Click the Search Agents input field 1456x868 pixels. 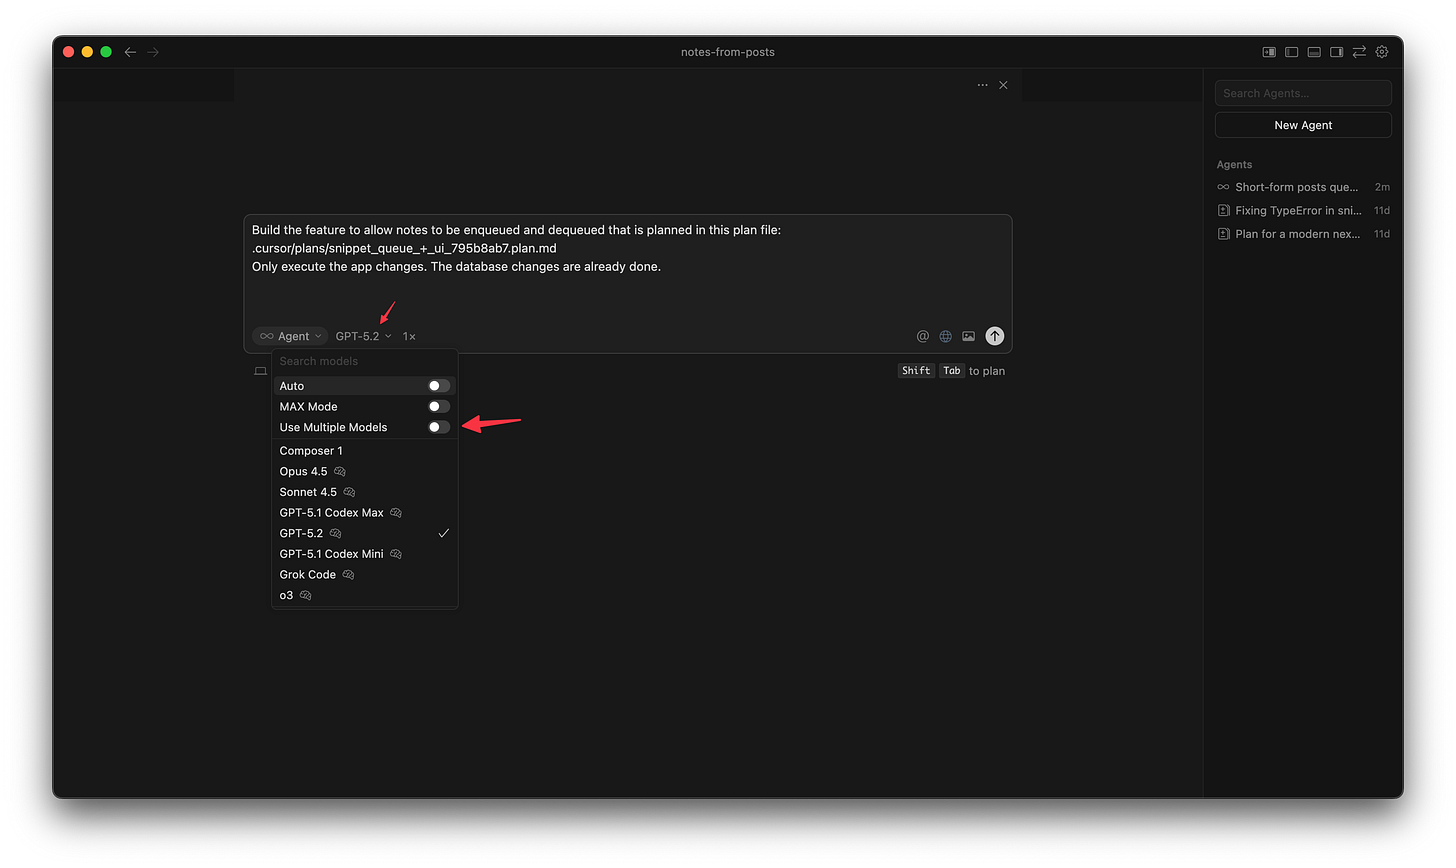tap(1303, 93)
